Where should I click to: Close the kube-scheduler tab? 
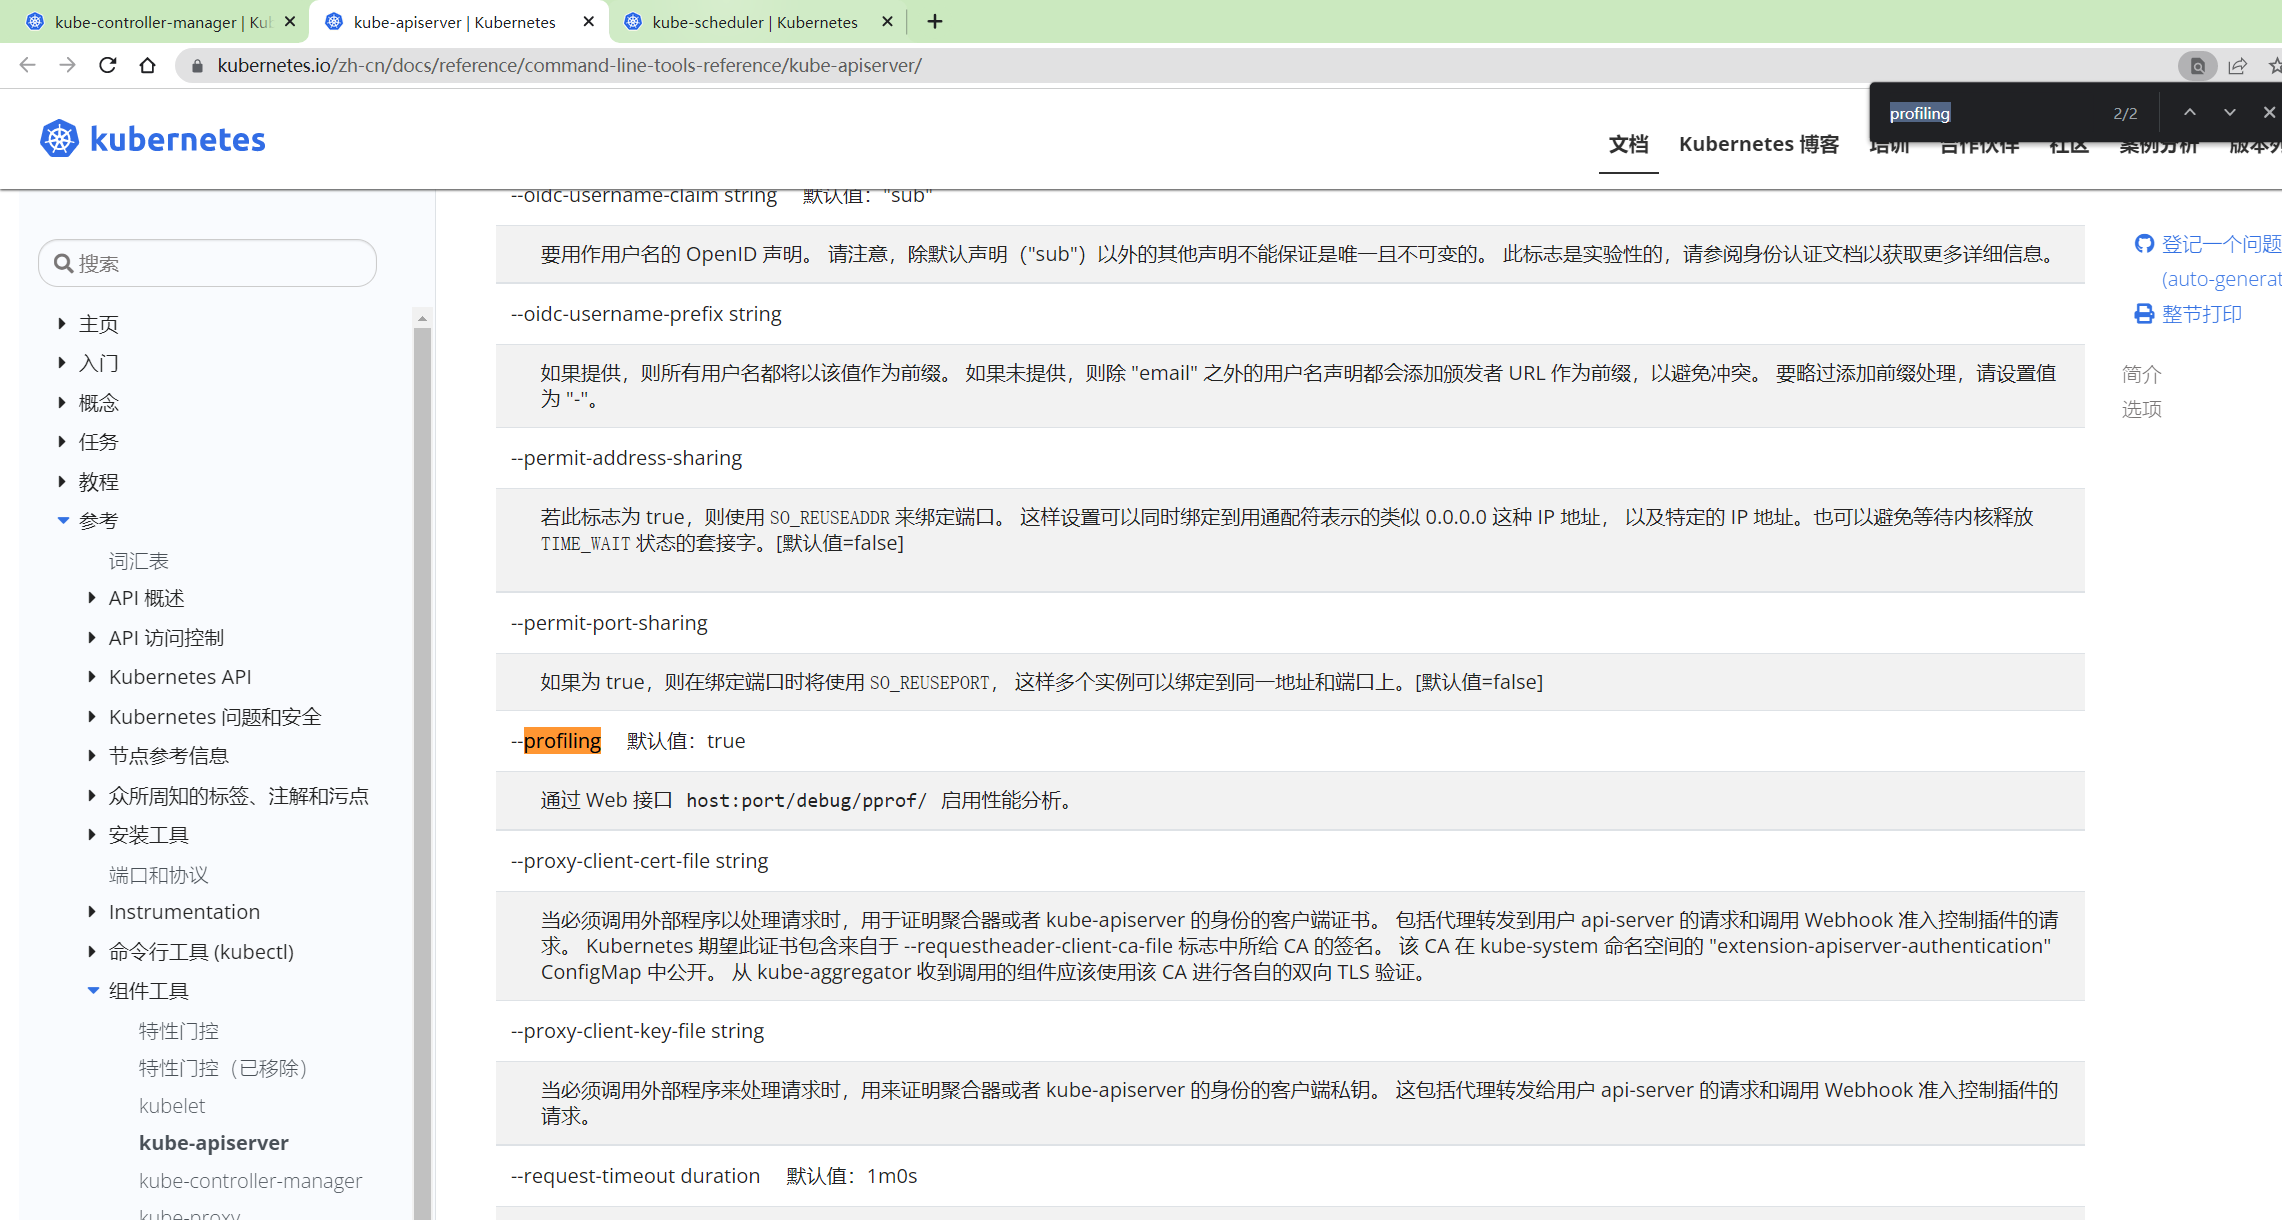pyautogui.click(x=887, y=21)
